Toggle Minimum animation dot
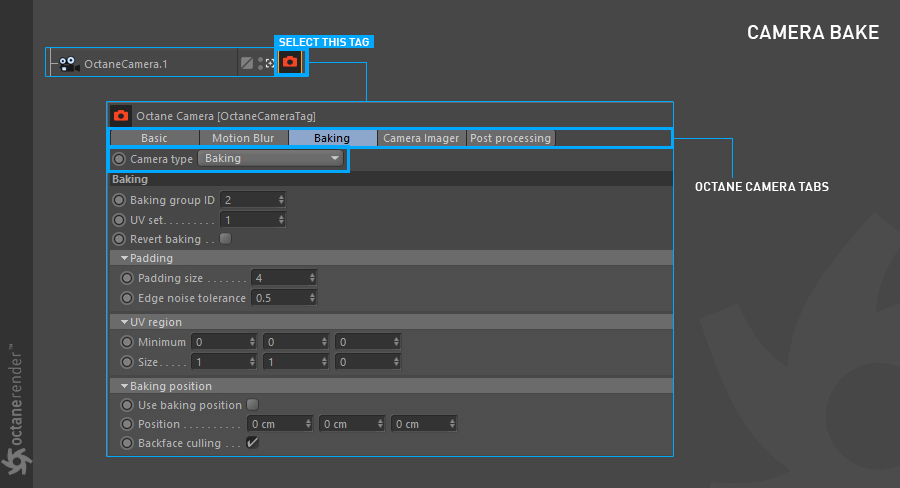Viewport: 900px width, 488px height. coord(127,342)
